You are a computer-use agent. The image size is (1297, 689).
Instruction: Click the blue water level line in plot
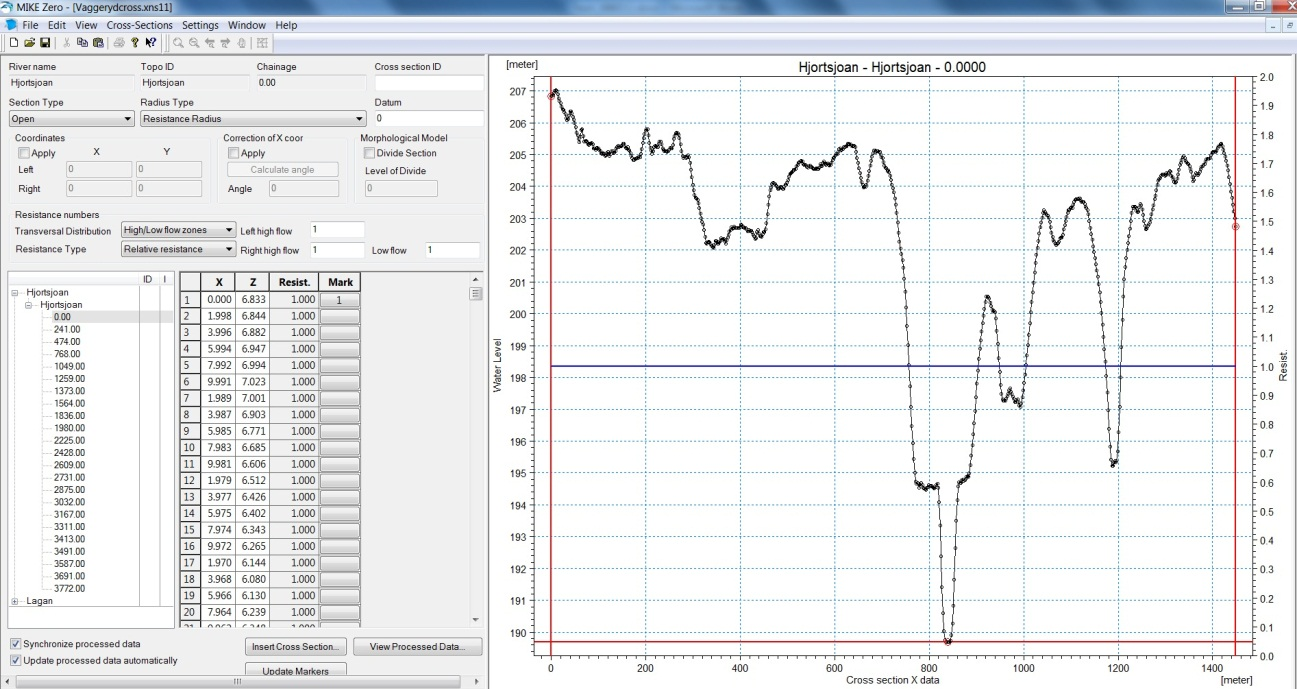click(x=893, y=366)
